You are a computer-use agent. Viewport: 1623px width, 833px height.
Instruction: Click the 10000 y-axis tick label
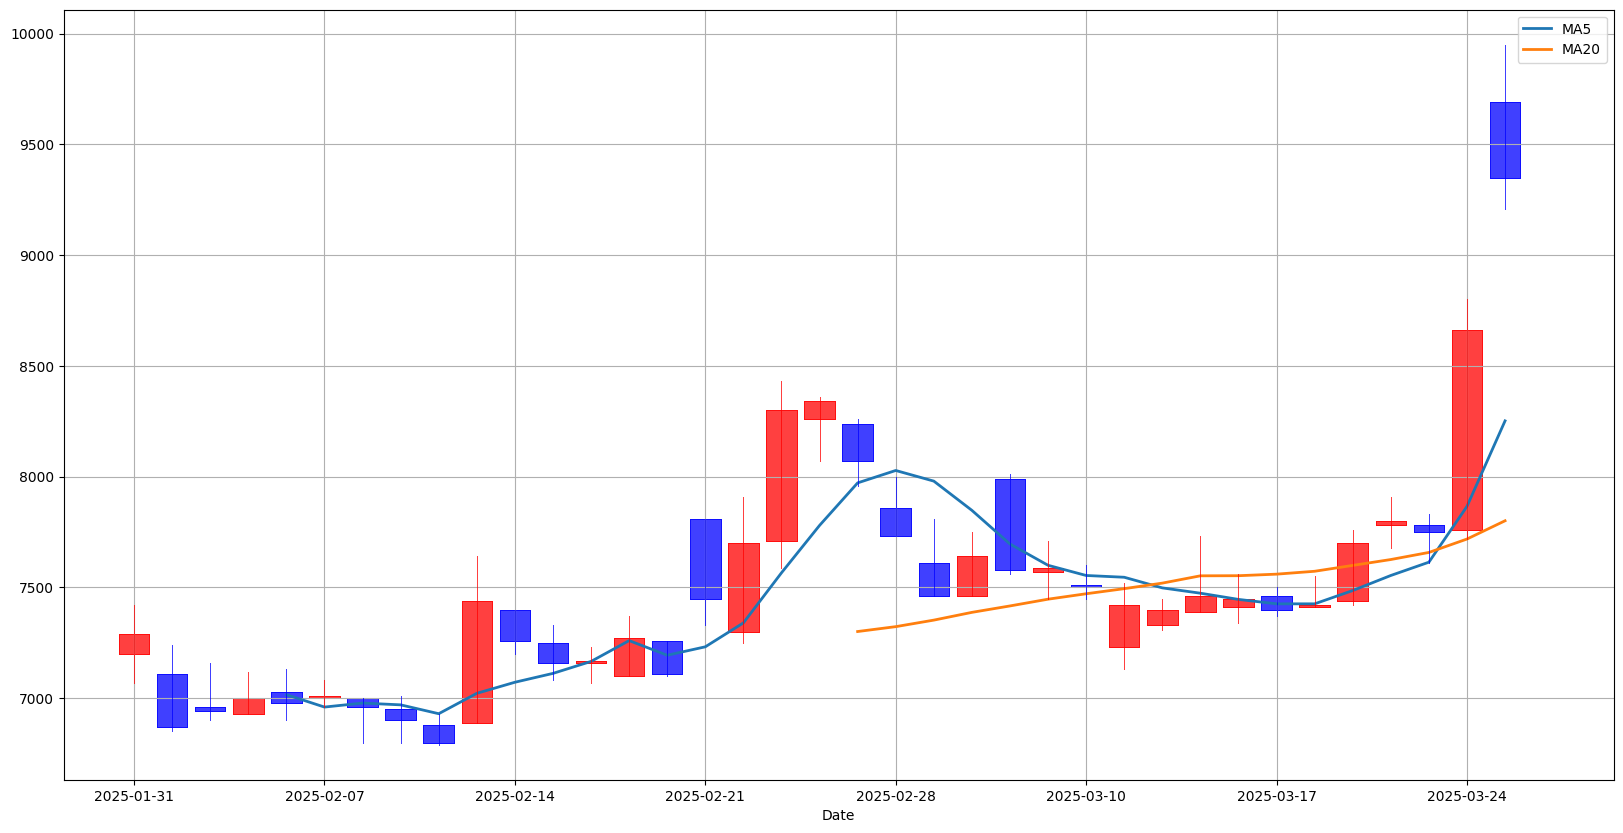pyautogui.click(x=33, y=34)
